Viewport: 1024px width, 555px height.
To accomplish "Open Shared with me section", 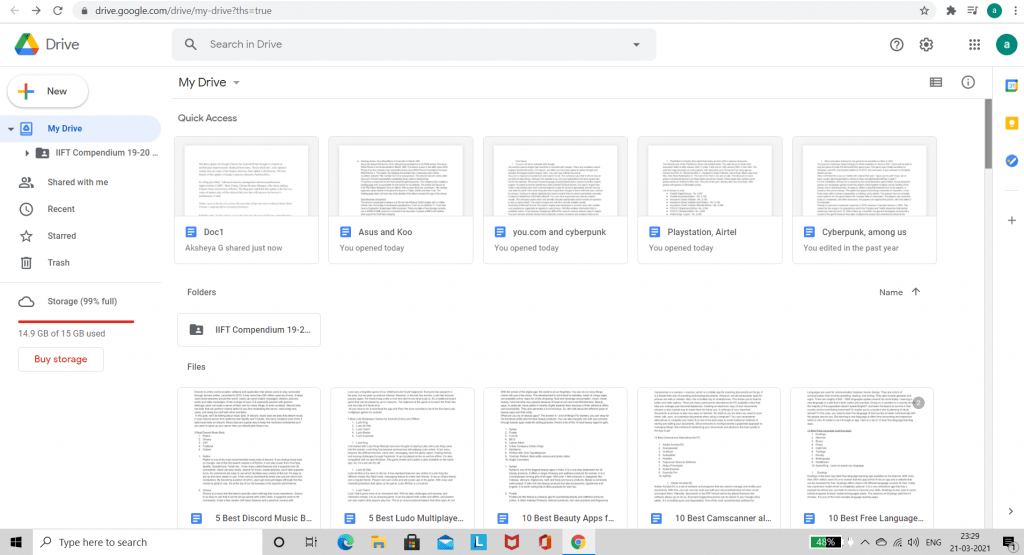I will (80, 182).
